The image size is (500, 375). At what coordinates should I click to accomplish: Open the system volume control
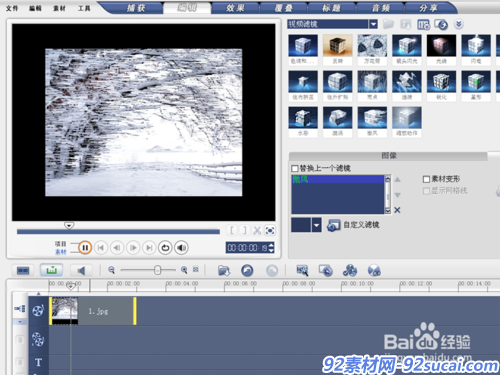click(181, 248)
